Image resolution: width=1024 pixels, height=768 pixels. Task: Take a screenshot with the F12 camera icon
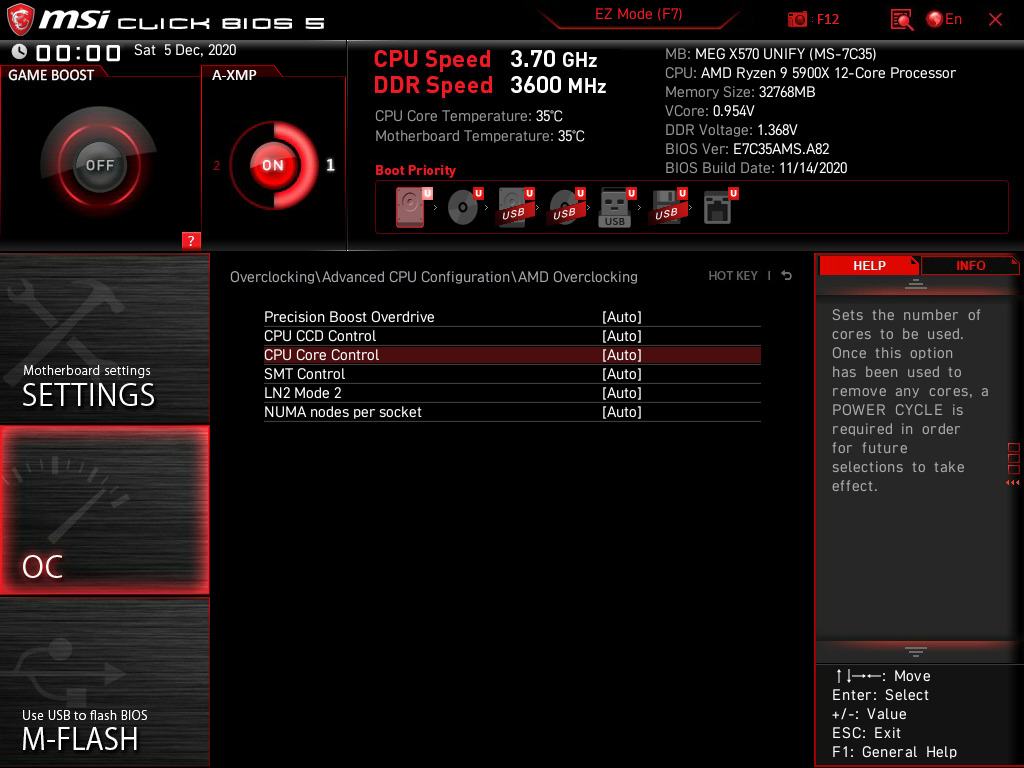click(797, 19)
